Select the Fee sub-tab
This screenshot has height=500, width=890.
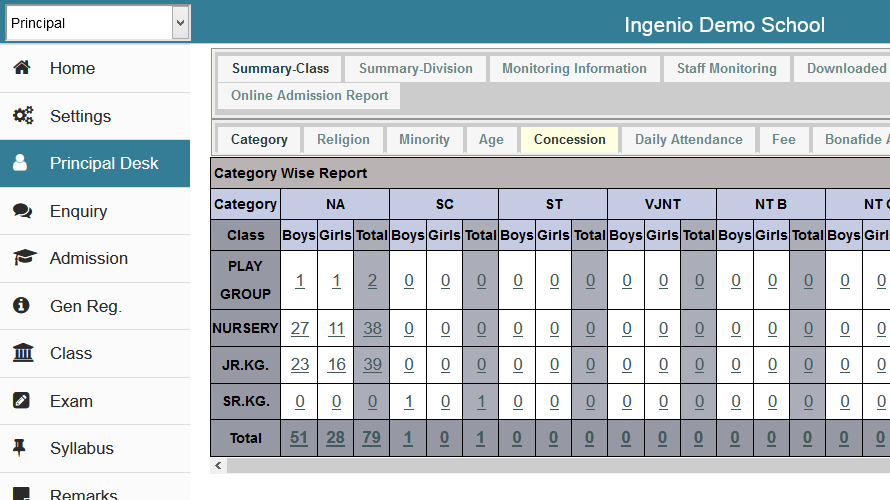pyautogui.click(x=783, y=140)
